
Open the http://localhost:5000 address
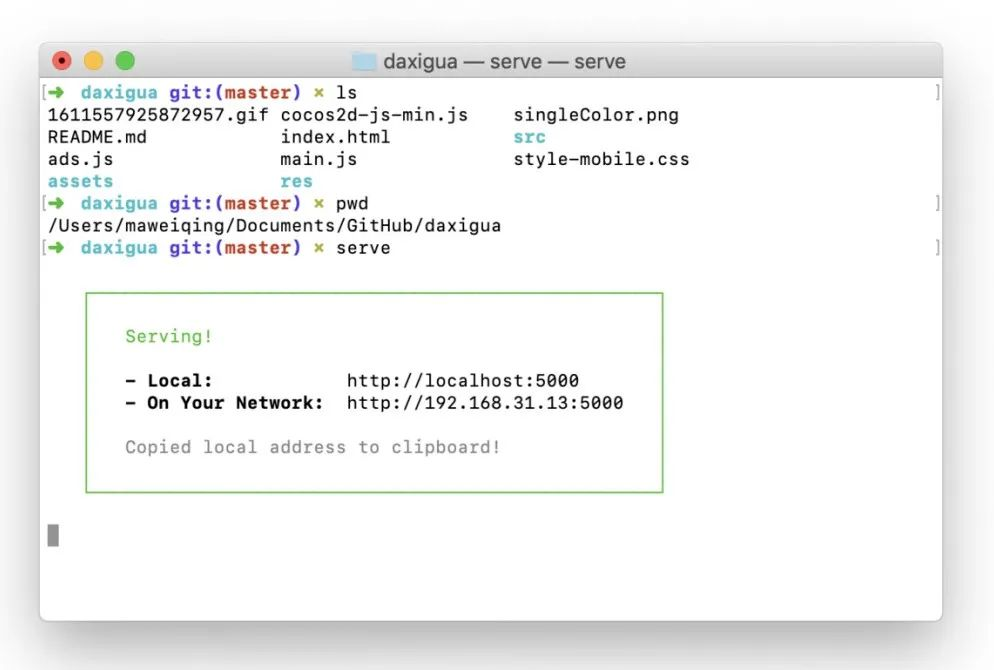[463, 380]
